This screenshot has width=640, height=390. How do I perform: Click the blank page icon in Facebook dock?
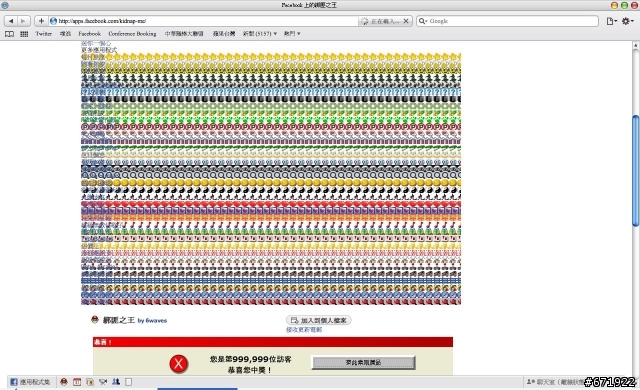click(x=129, y=382)
